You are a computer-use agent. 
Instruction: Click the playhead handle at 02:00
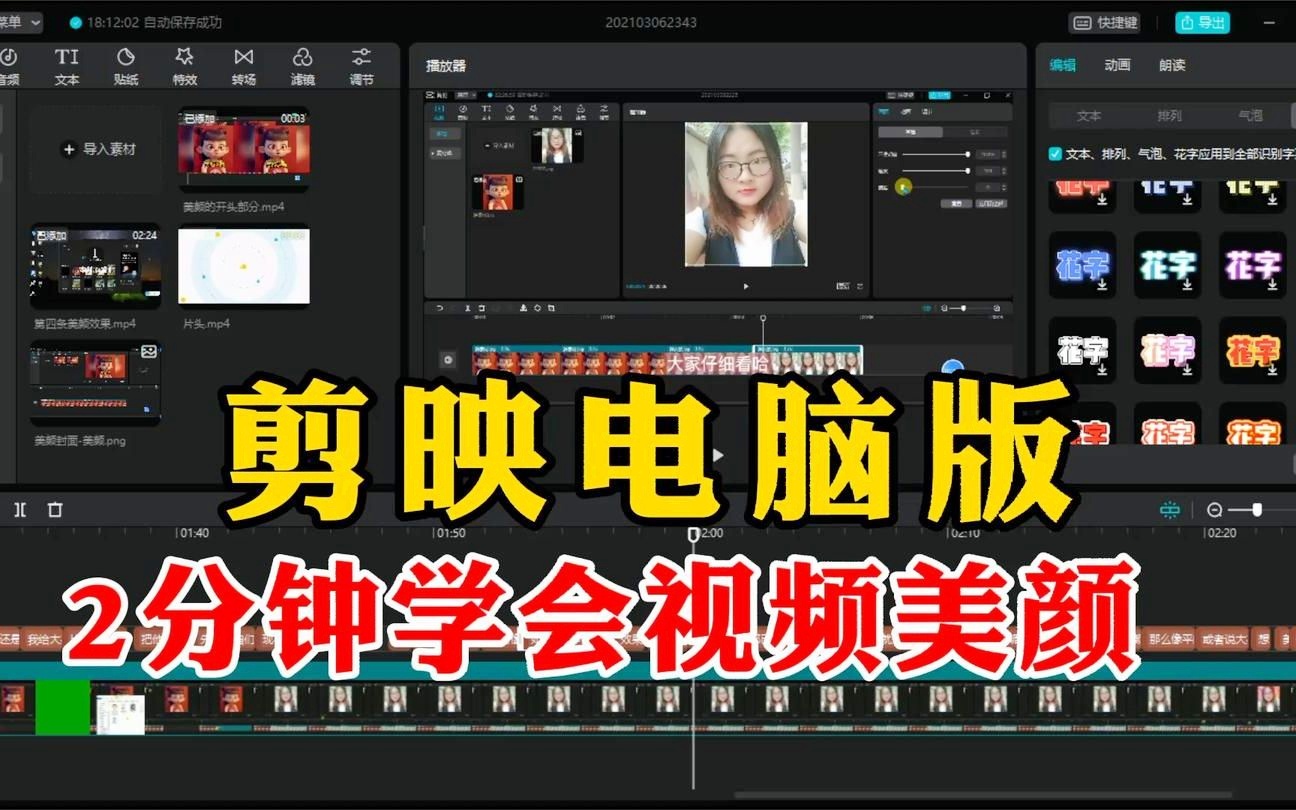[693, 535]
